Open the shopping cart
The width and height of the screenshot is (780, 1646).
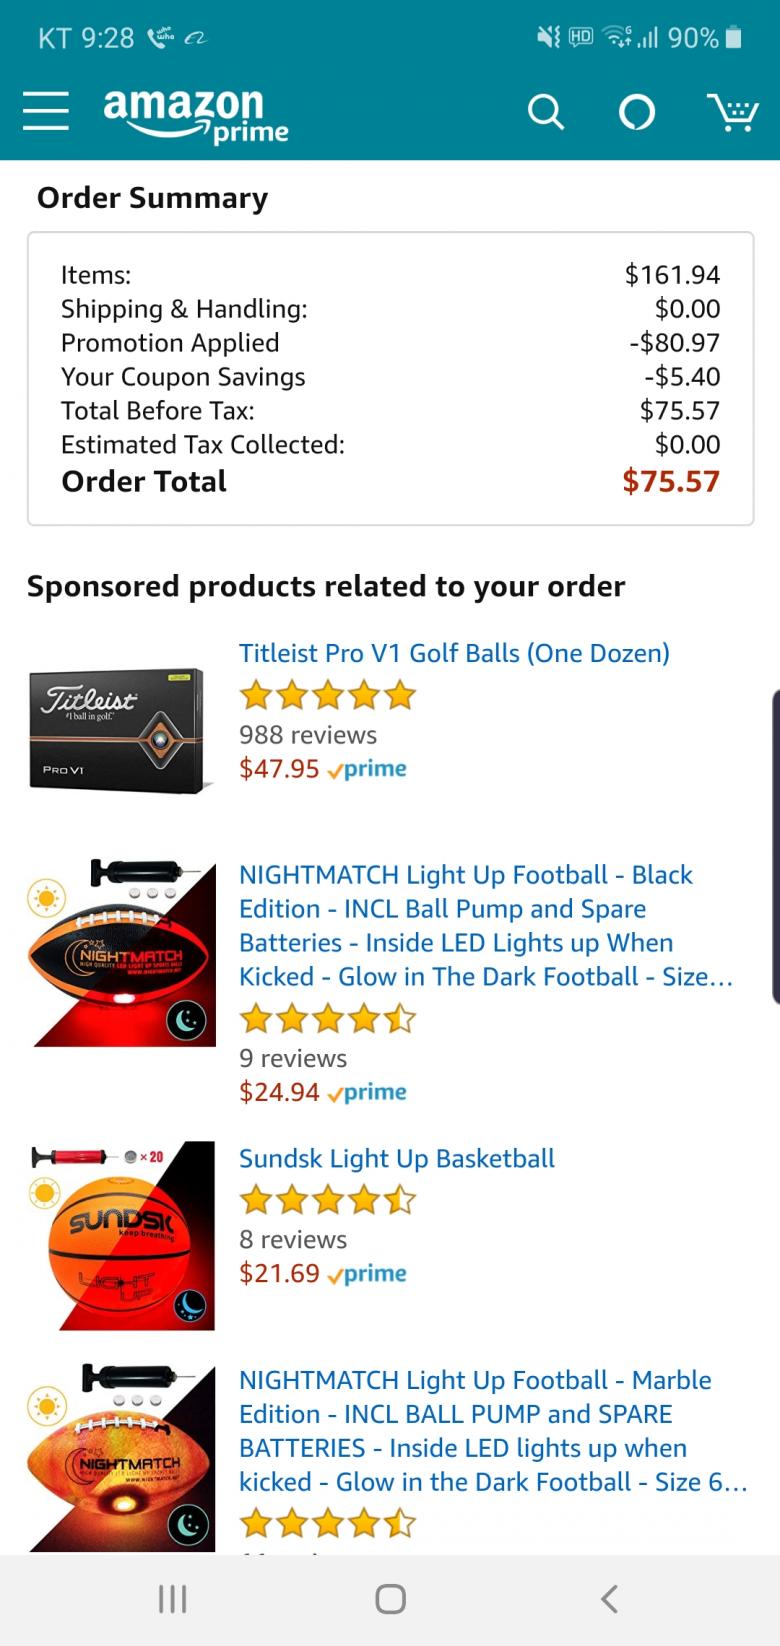(732, 112)
